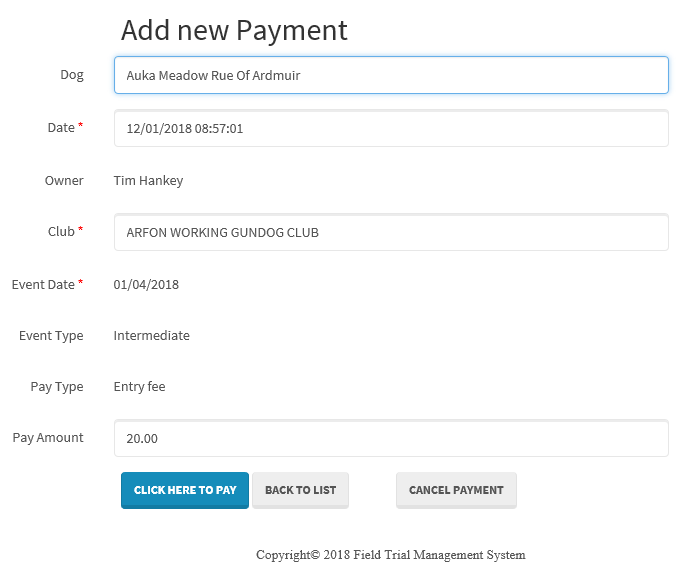Click the Dog label

pyautogui.click(x=72, y=75)
